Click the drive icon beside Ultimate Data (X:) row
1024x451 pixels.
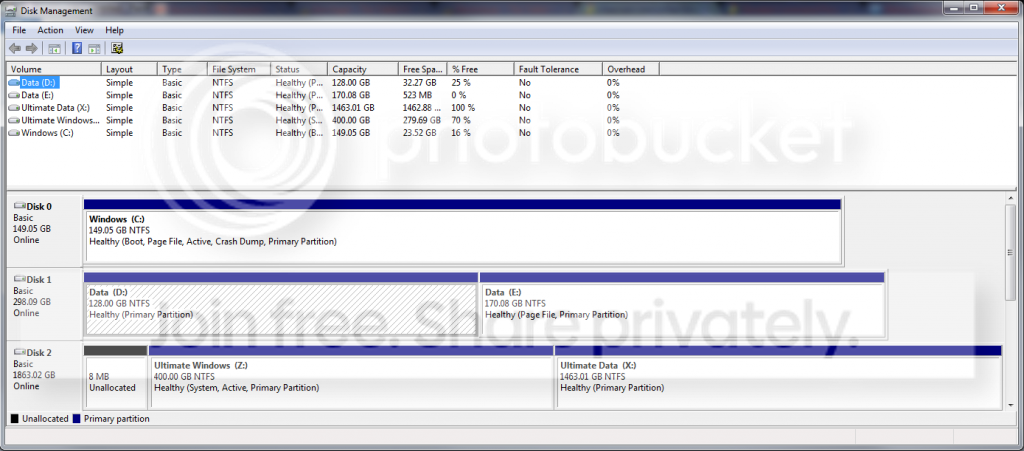point(14,108)
